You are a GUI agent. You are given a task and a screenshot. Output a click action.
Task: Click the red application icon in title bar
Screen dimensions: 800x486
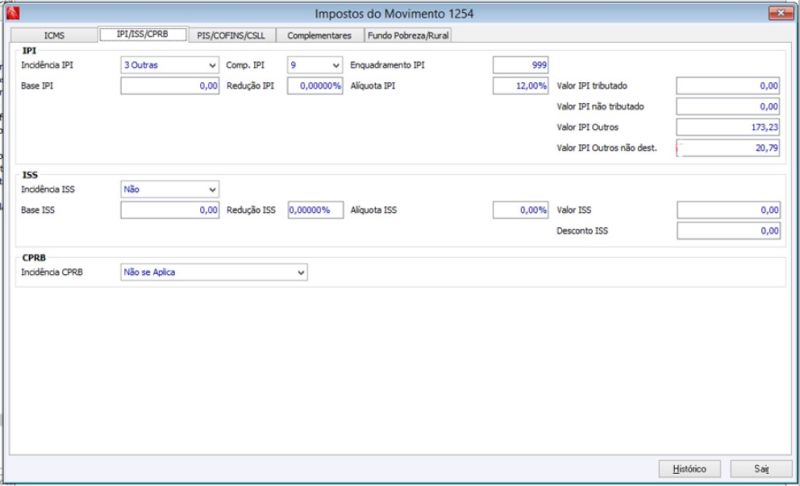coord(13,13)
